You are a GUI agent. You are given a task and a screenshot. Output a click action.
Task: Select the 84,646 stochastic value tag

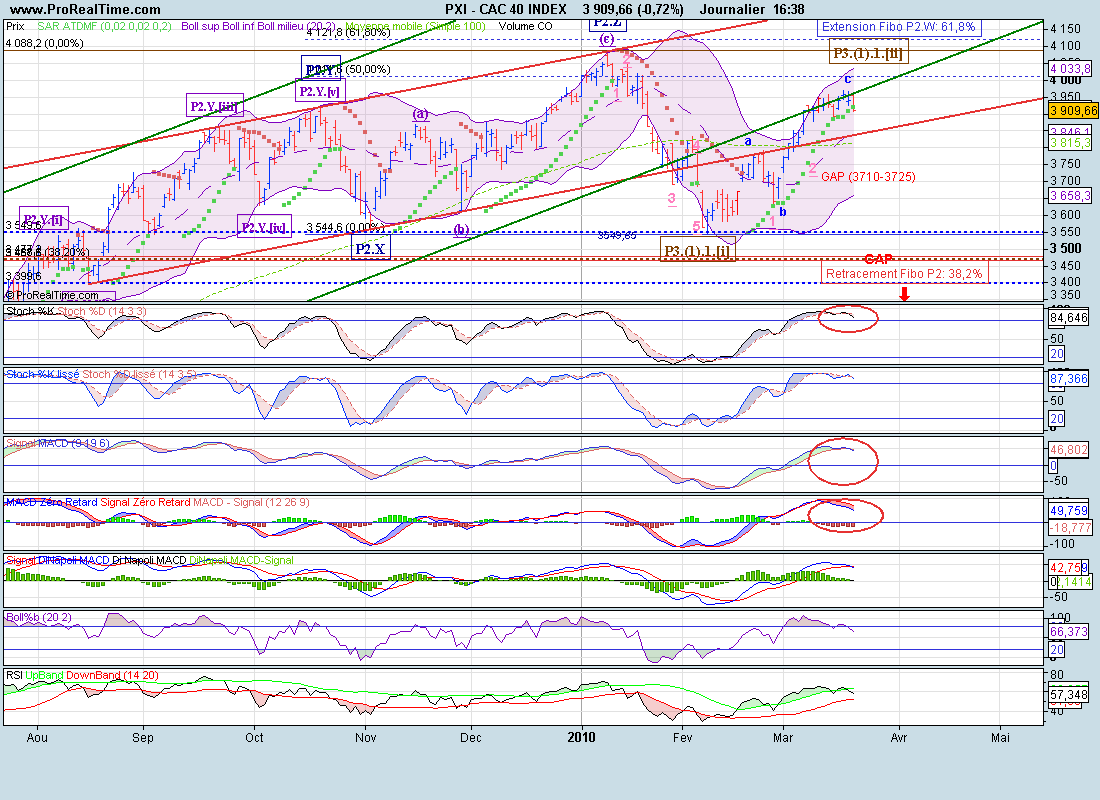[x=1068, y=318]
